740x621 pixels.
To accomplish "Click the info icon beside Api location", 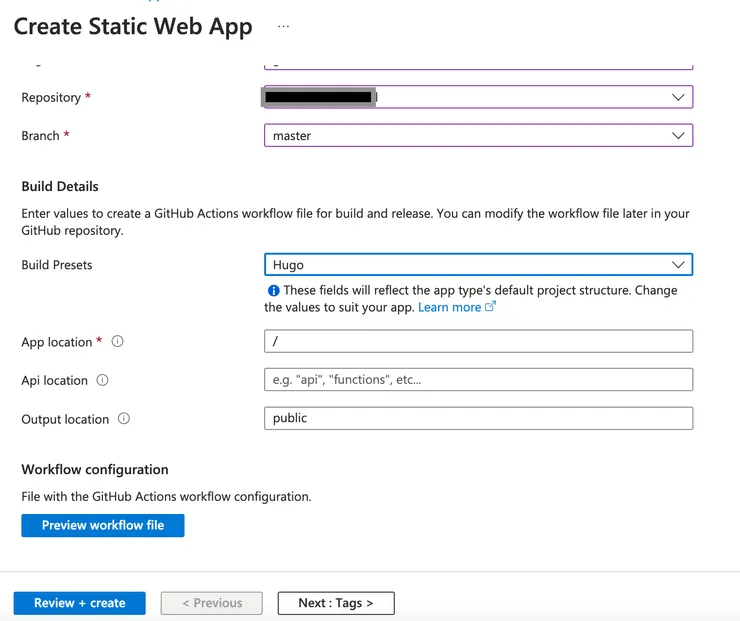I will pyautogui.click(x=102, y=380).
